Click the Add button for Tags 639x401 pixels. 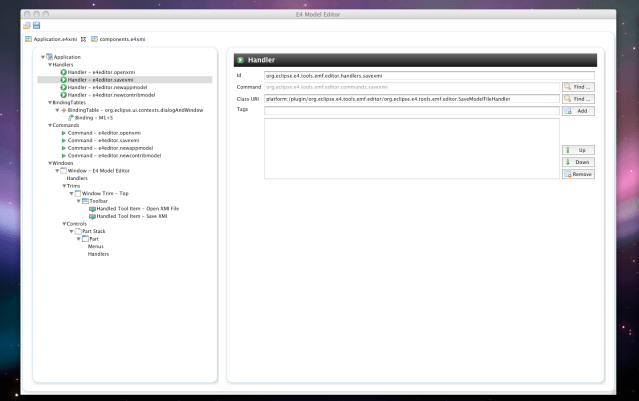578,111
